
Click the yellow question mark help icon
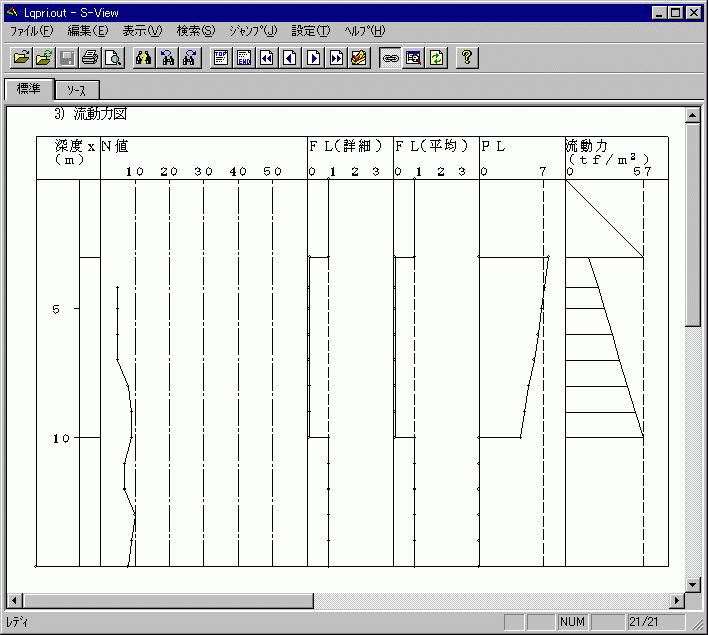coord(466,58)
